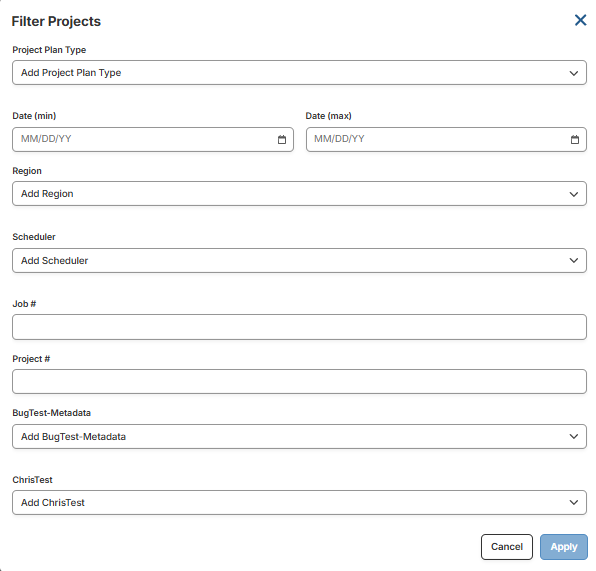Click the Project Plan Type chevron arrow
596x571 pixels.
tap(573, 73)
